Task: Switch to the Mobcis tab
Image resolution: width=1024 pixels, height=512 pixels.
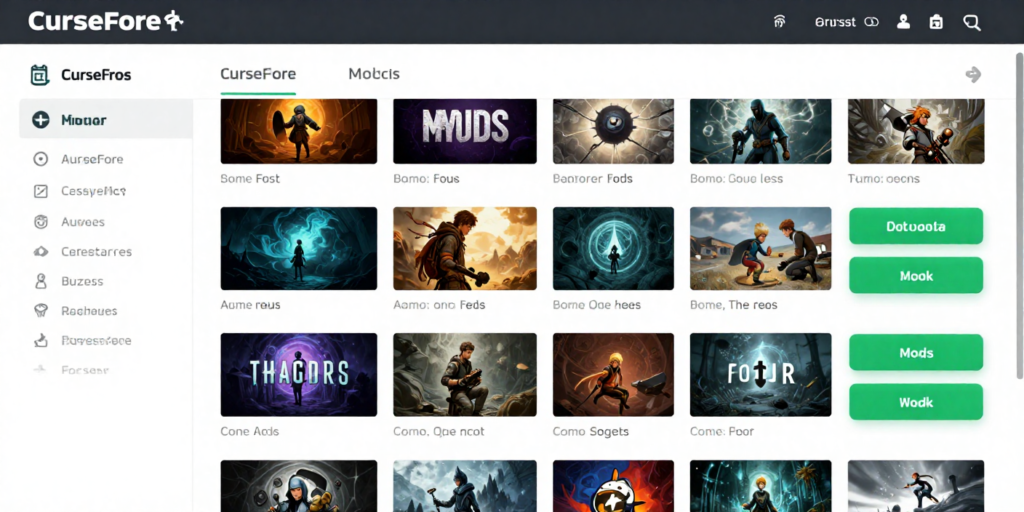Action: coord(374,74)
